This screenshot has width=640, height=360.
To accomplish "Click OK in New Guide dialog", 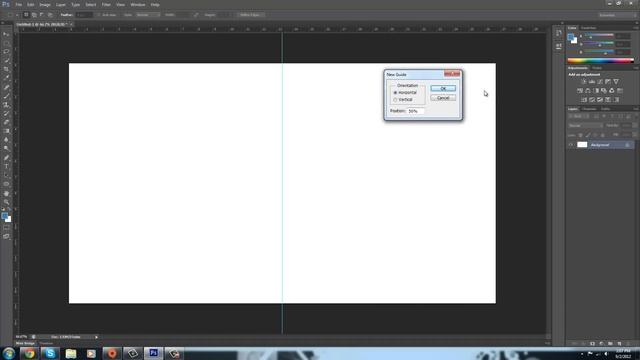I will pos(443,89).
